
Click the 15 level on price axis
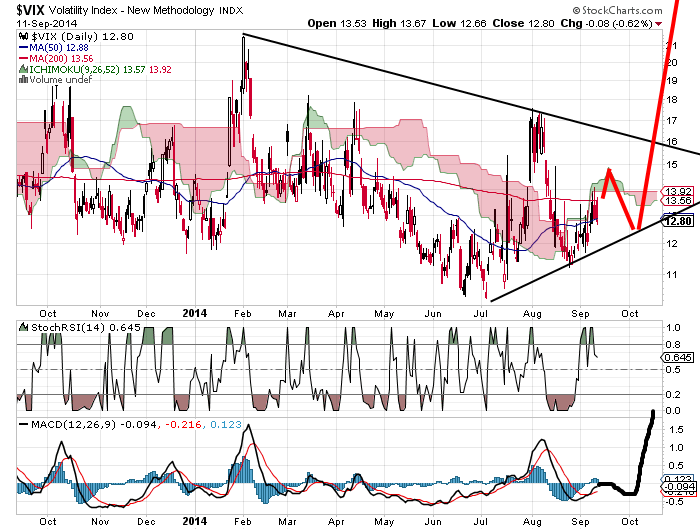[671, 164]
